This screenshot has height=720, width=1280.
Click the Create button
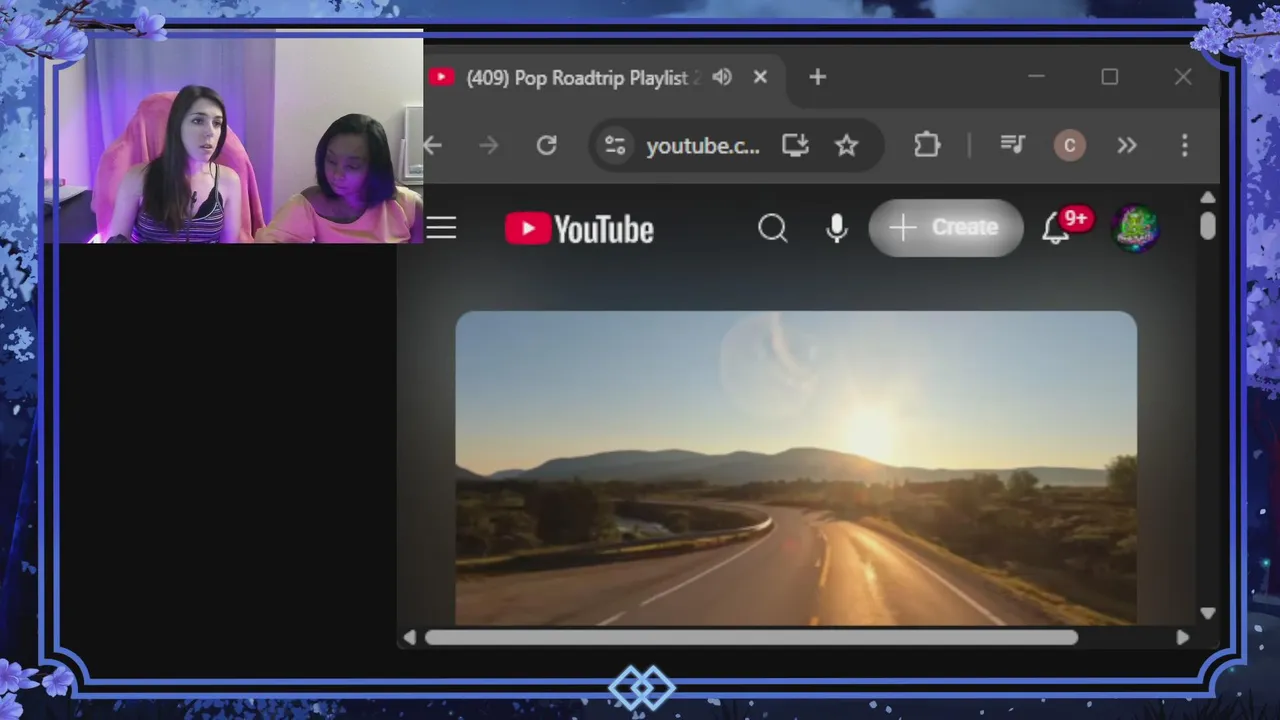coord(946,228)
